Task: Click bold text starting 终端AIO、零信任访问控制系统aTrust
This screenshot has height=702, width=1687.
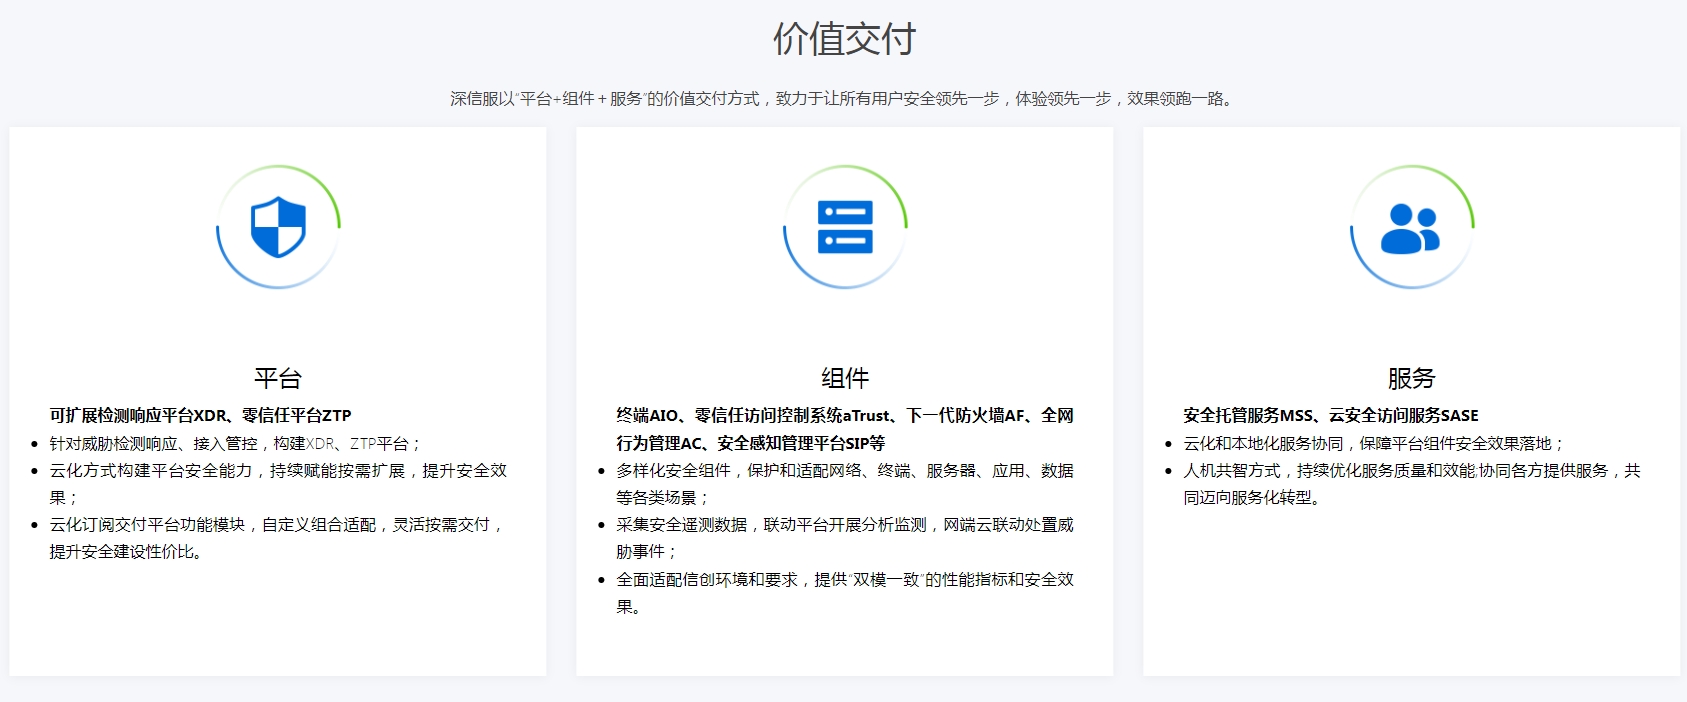Action: pyautogui.click(x=845, y=429)
